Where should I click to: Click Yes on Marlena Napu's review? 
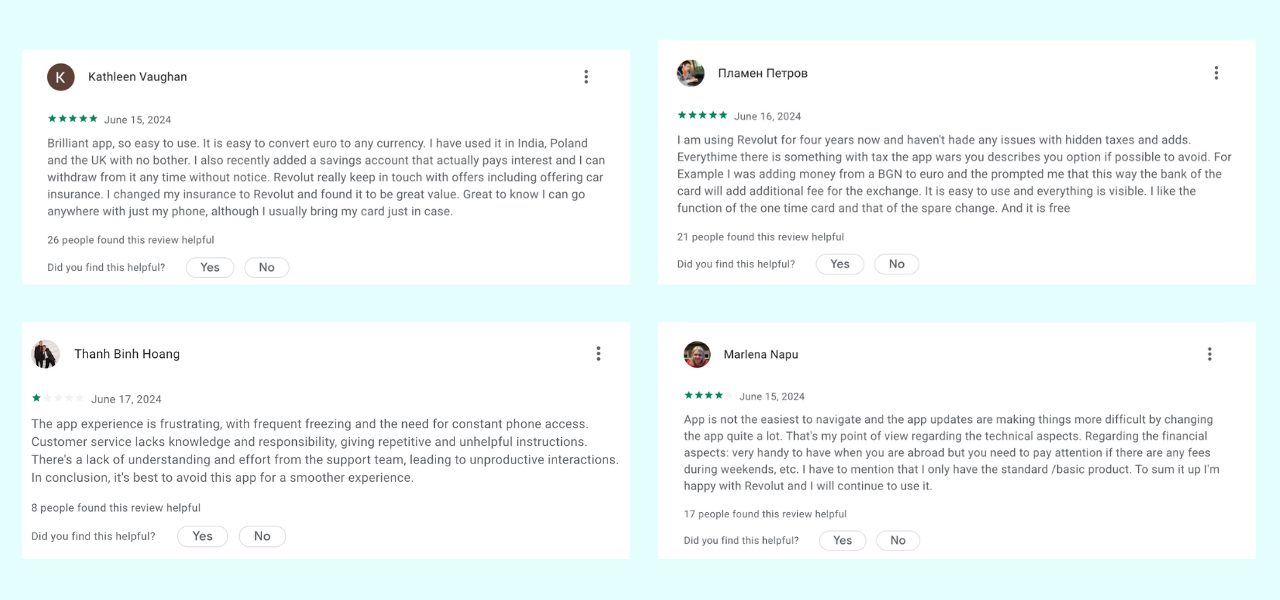[x=843, y=540]
